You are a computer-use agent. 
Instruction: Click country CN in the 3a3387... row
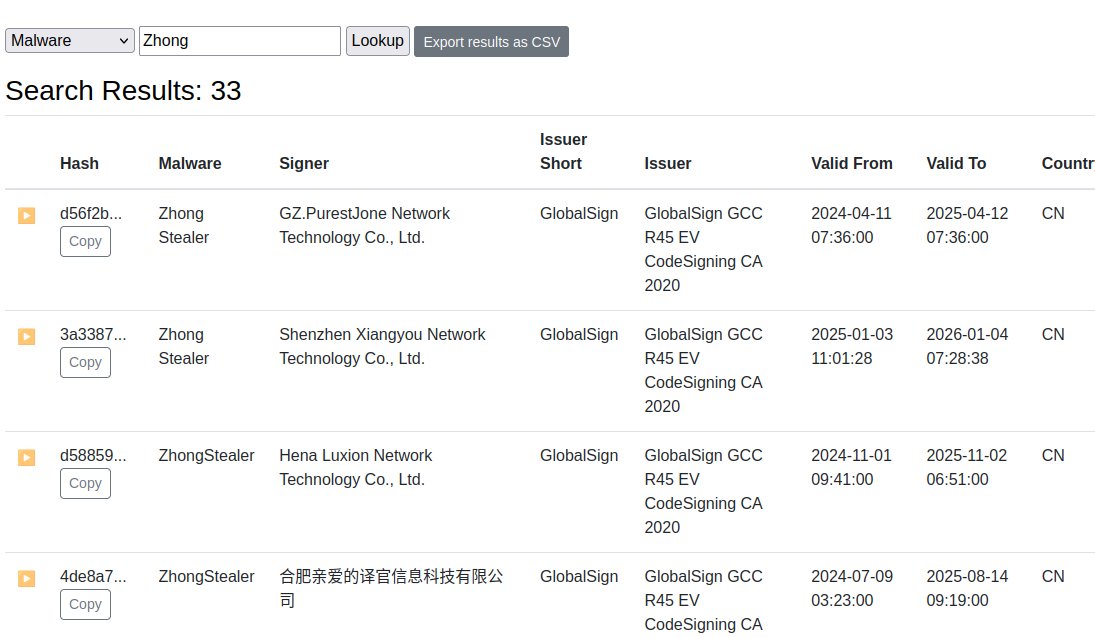pyautogui.click(x=1053, y=334)
